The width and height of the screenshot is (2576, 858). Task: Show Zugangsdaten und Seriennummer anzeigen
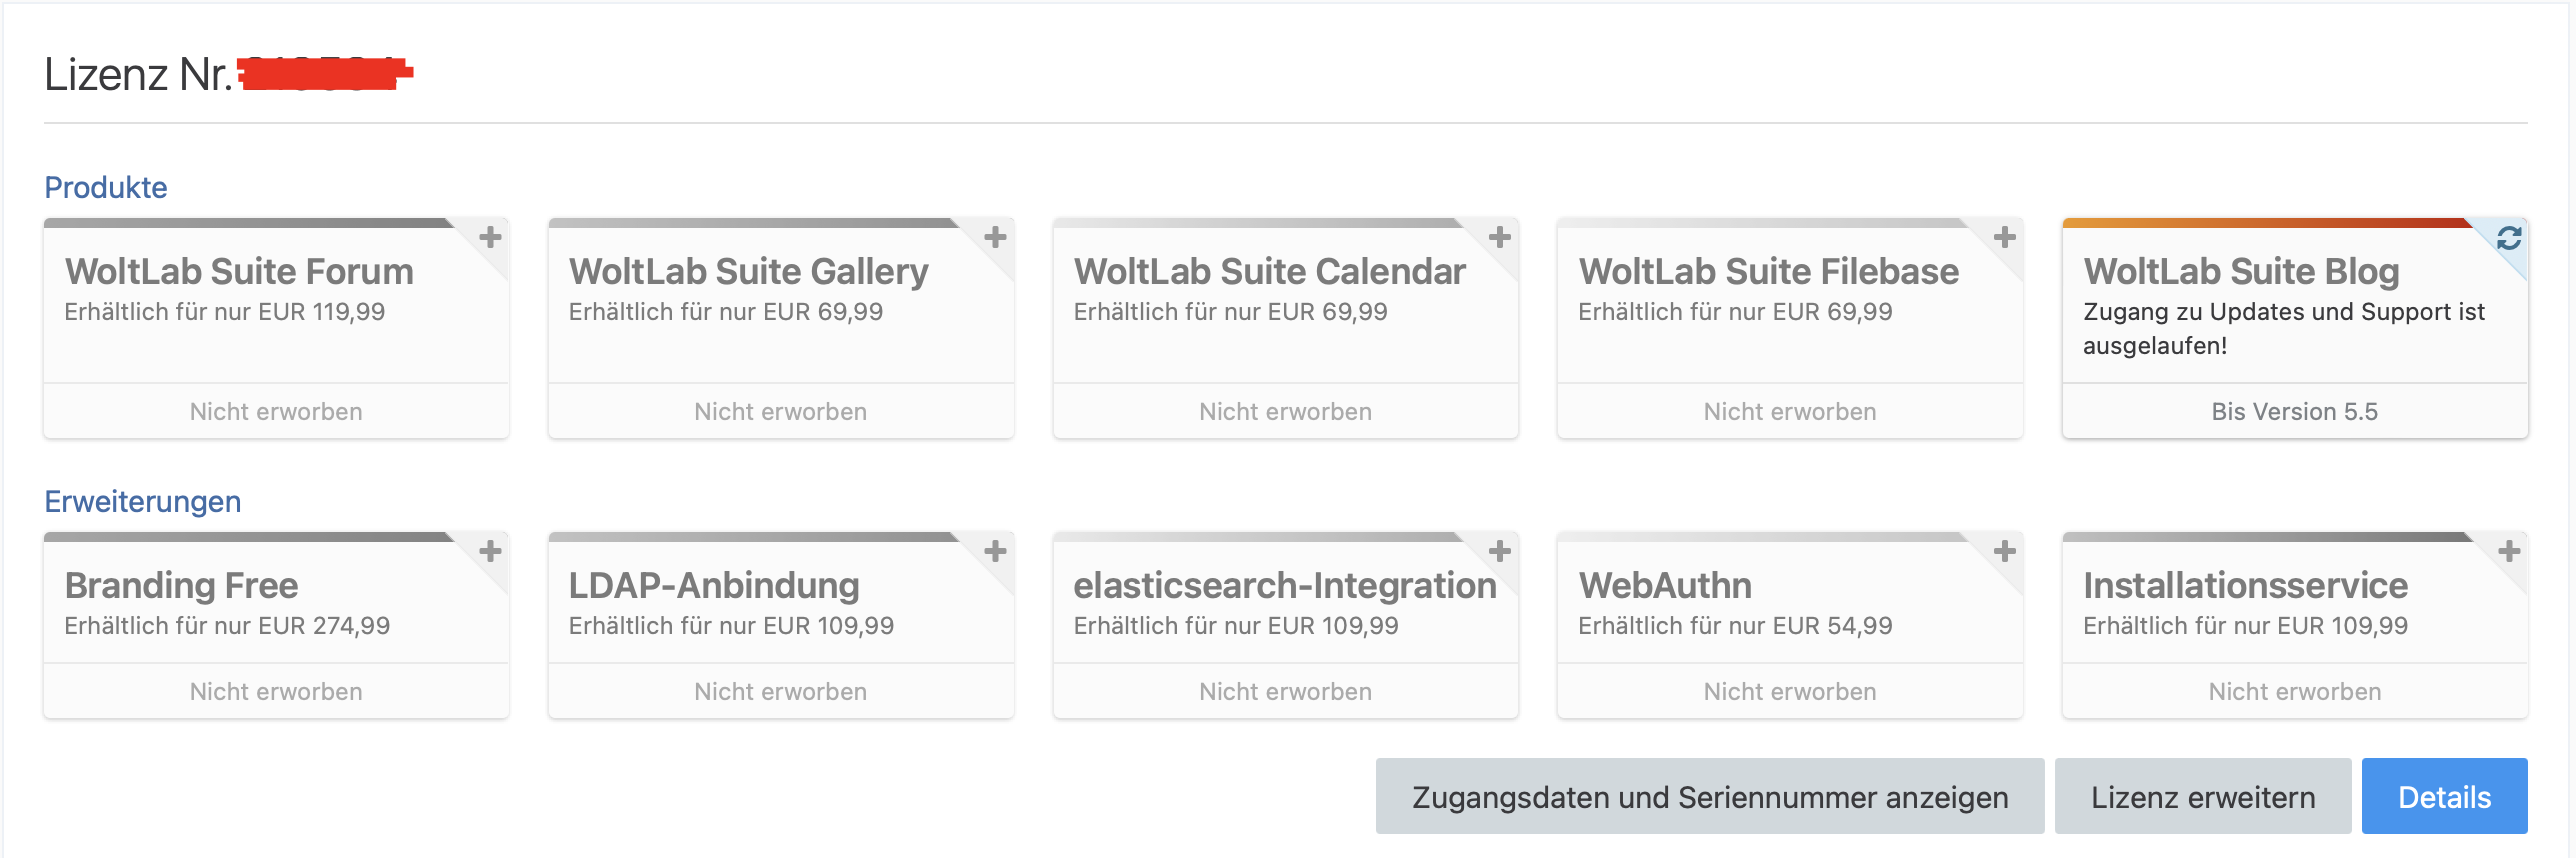pos(1710,797)
